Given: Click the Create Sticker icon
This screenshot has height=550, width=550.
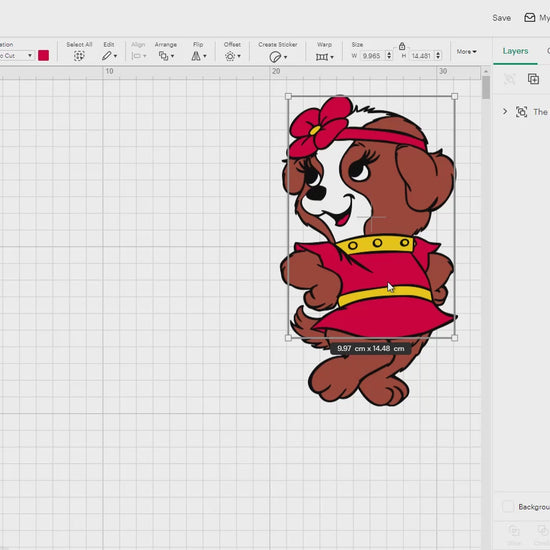Looking at the screenshot, I should pos(275,56).
